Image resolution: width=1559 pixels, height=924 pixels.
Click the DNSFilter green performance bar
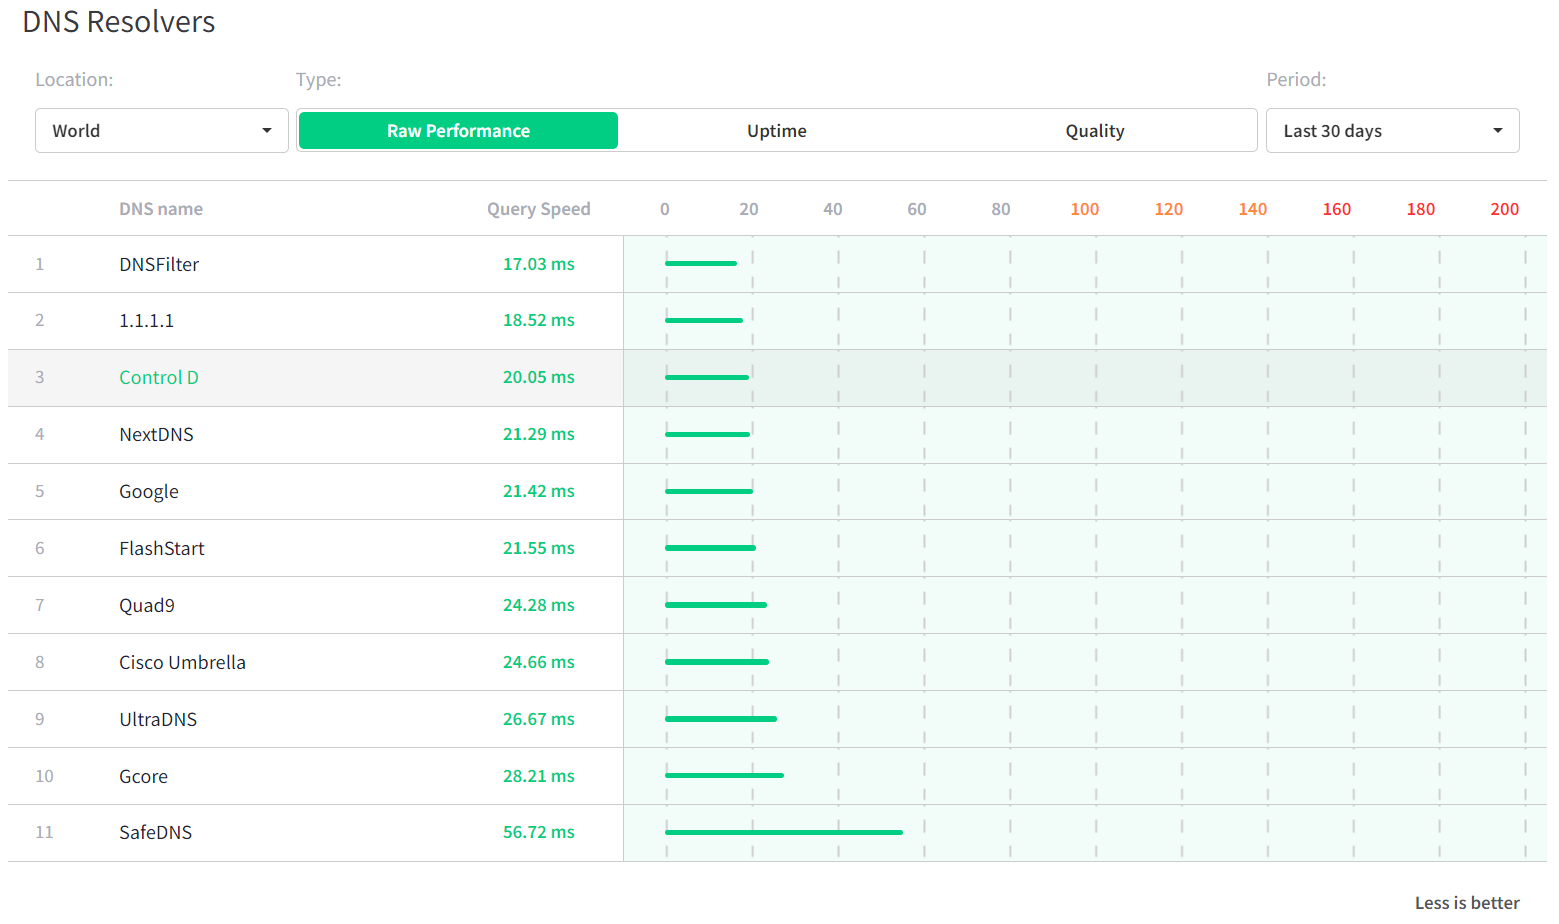pos(700,264)
